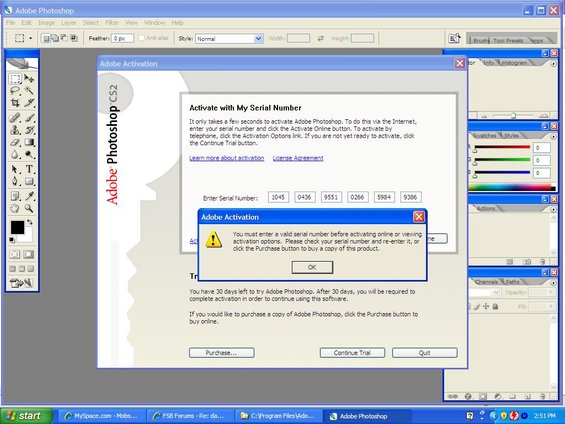Select the Rectangular Marquee tool in toolbox

pyautogui.click(x=15, y=79)
